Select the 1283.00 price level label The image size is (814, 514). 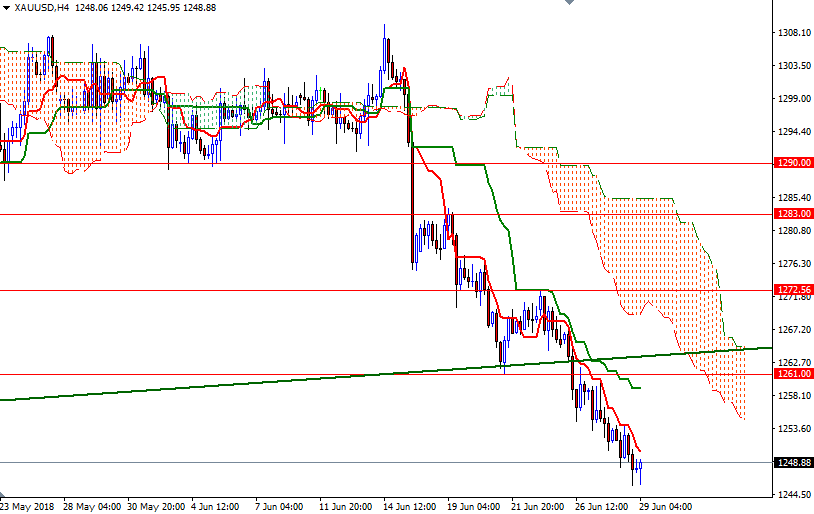click(x=793, y=214)
